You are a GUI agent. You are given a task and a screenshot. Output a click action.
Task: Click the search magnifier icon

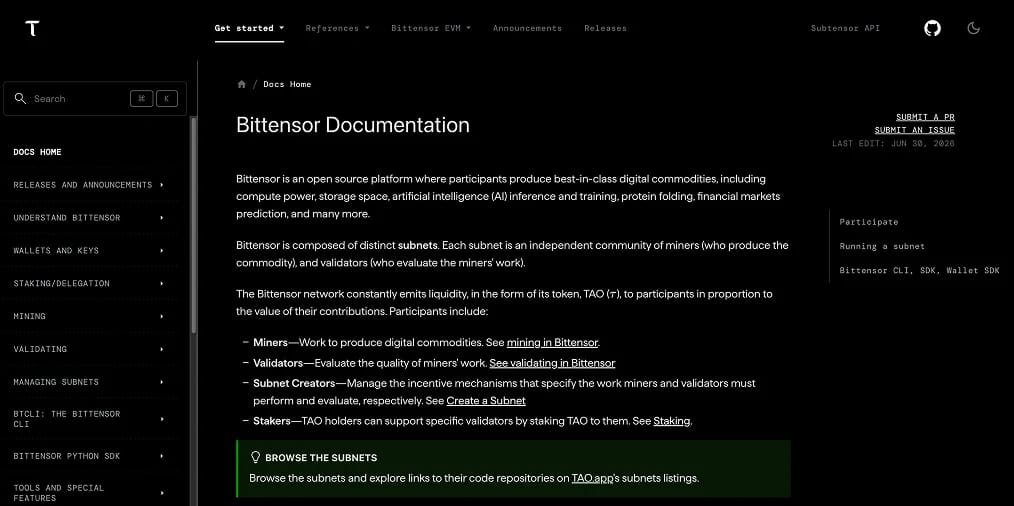click(x=20, y=98)
